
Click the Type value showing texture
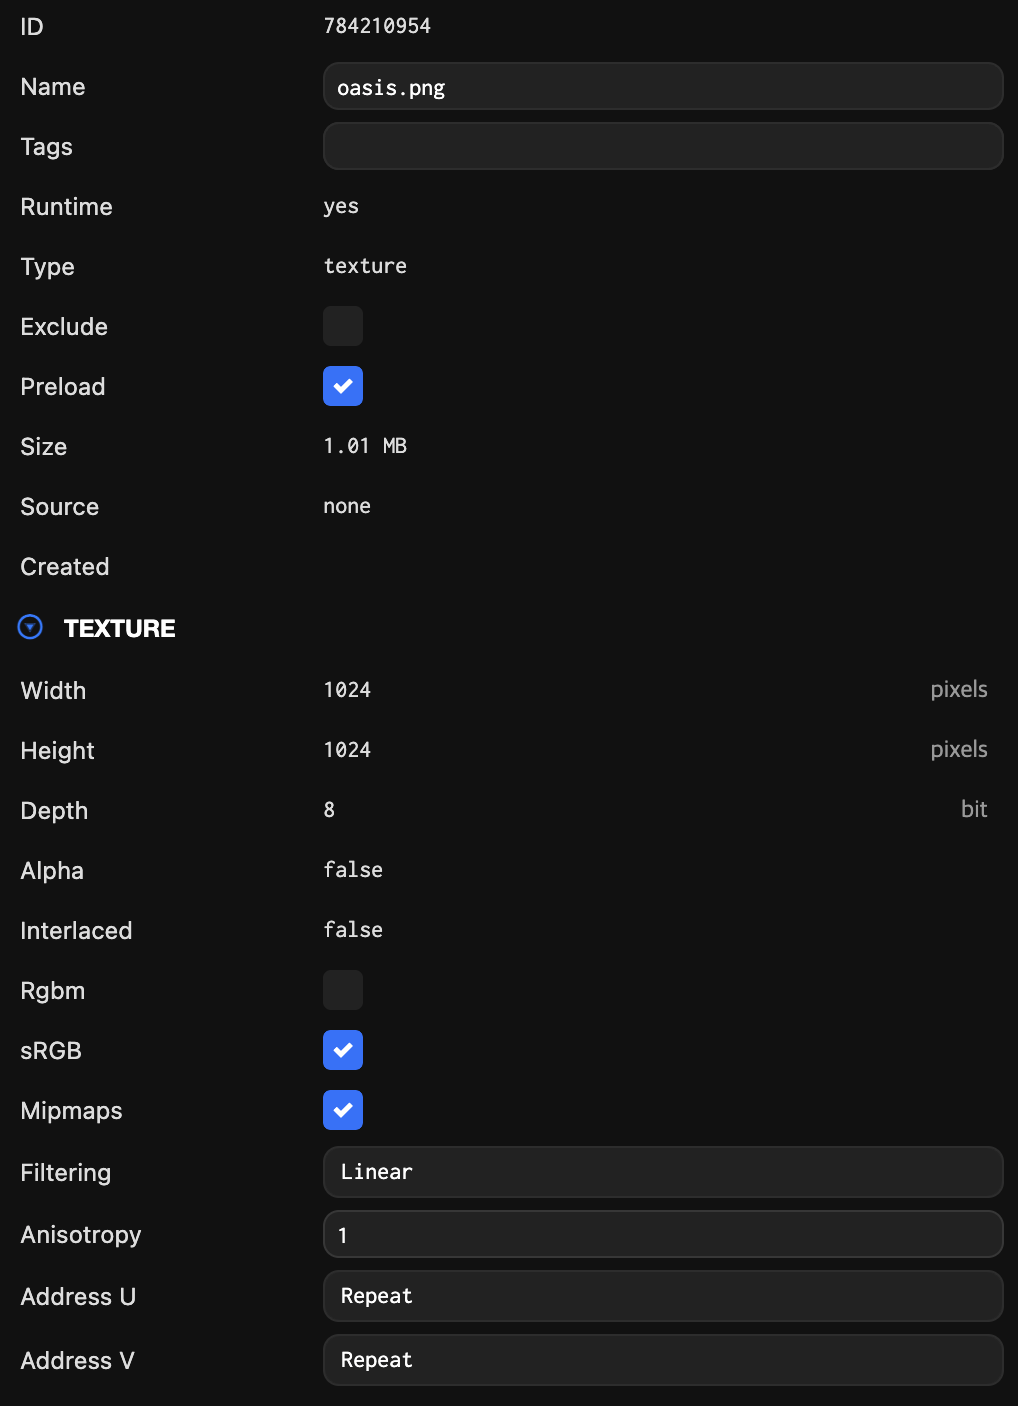[x=364, y=266]
